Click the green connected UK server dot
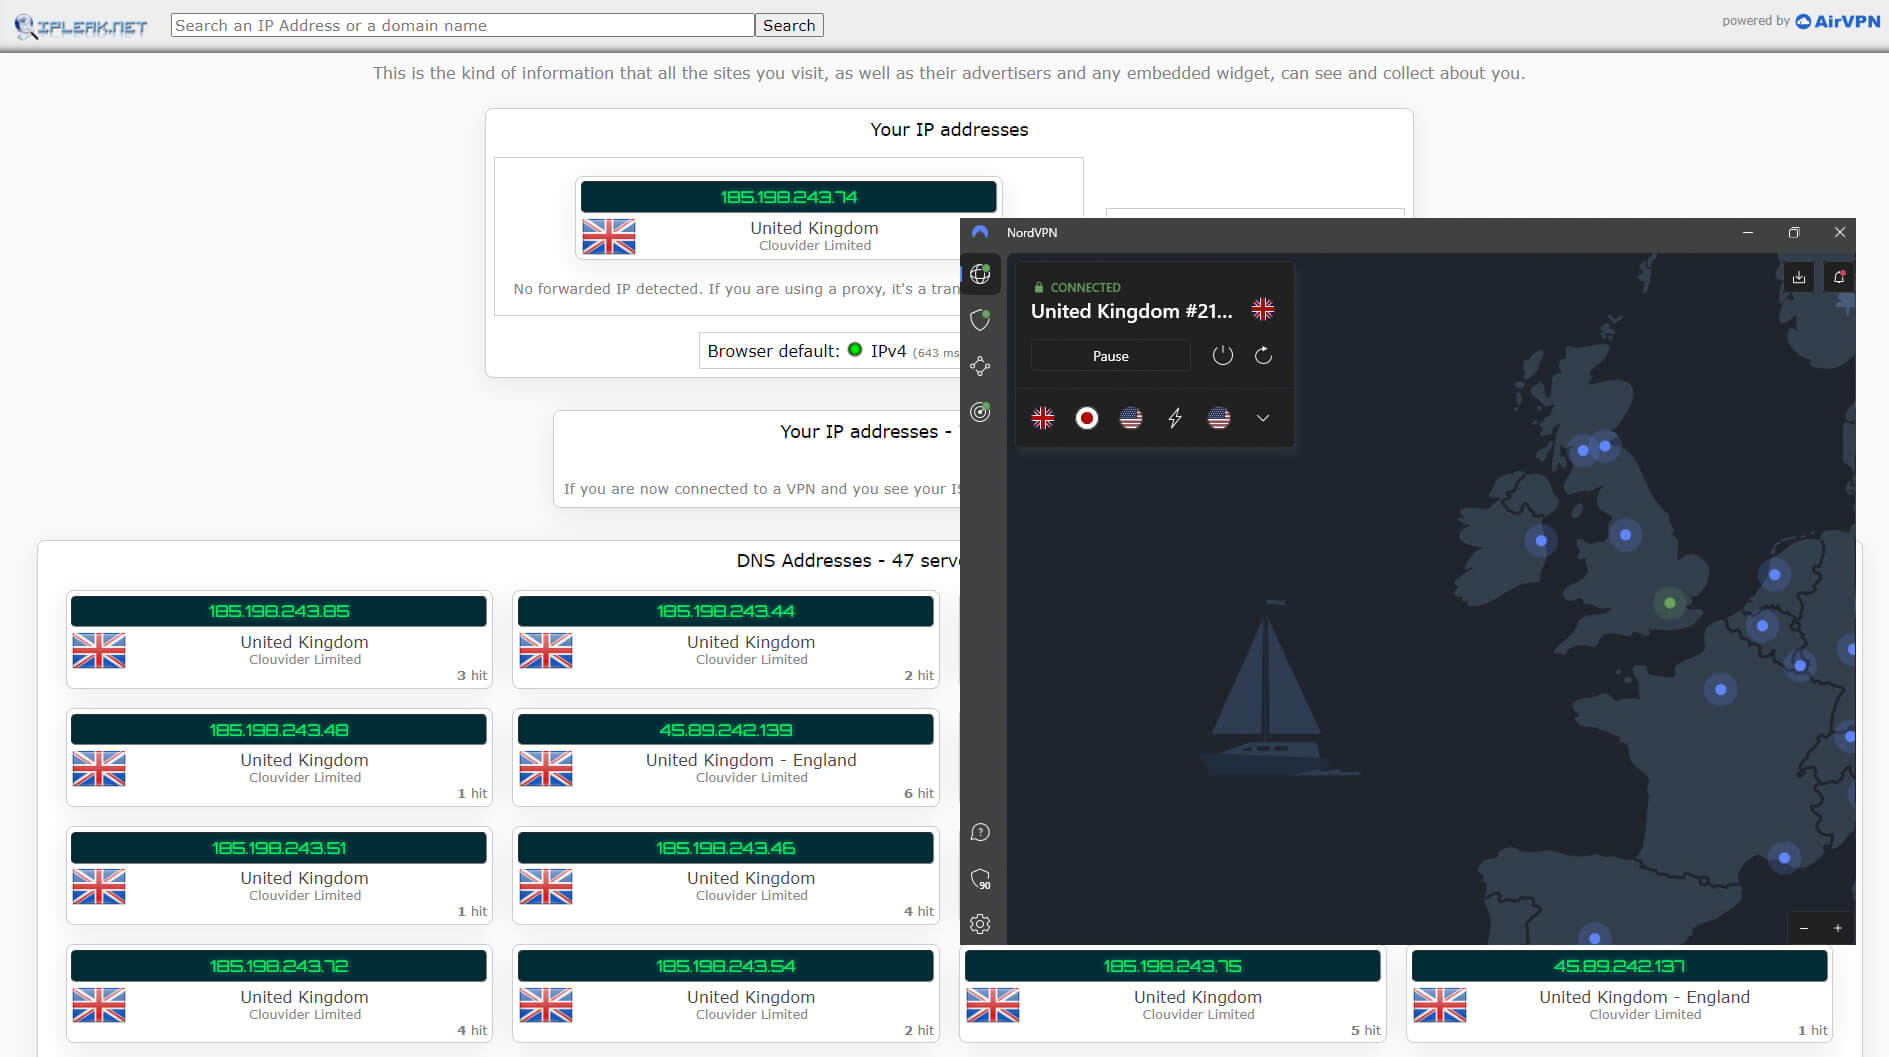Viewport: 1889px width, 1057px height. pos(1669,603)
